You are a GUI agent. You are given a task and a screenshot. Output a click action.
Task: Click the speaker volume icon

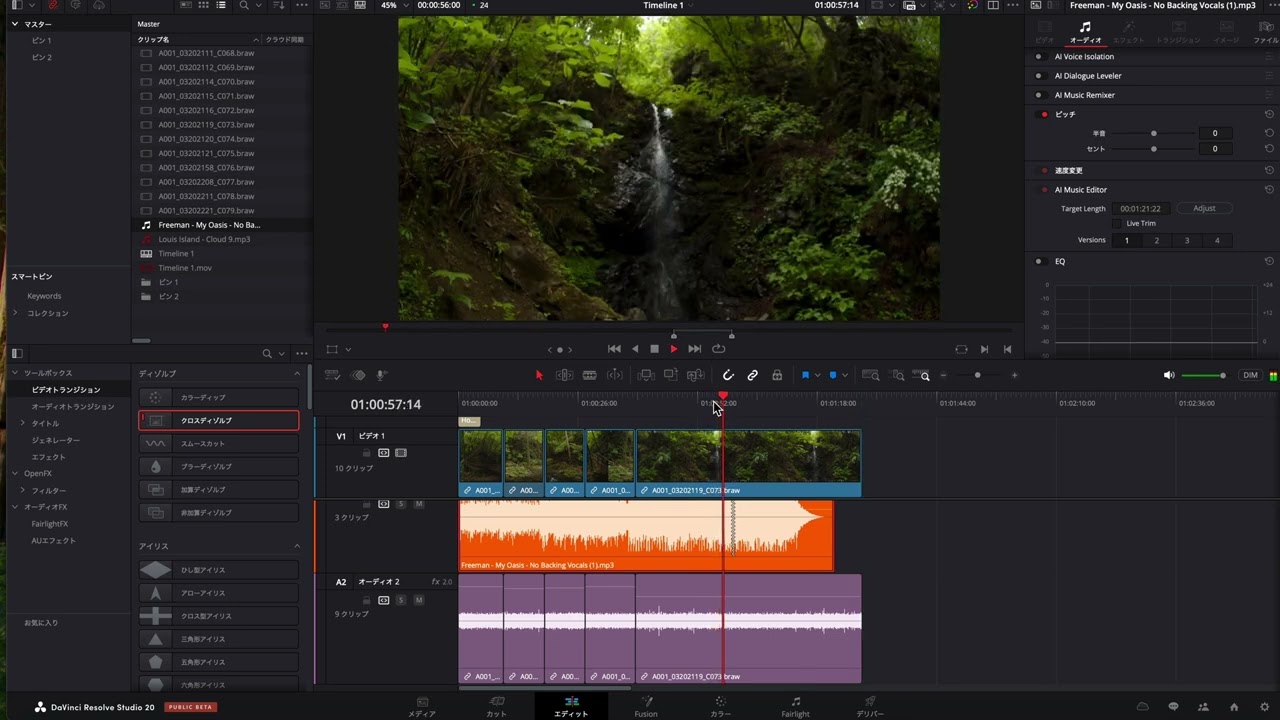[x=1169, y=375]
